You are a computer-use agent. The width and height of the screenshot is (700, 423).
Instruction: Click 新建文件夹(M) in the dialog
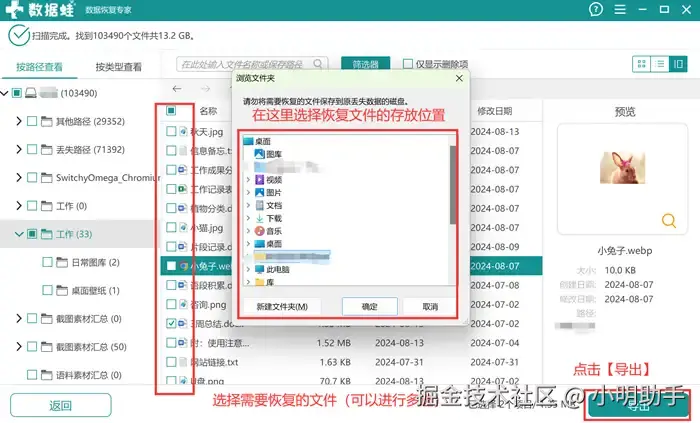coord(282,307)
